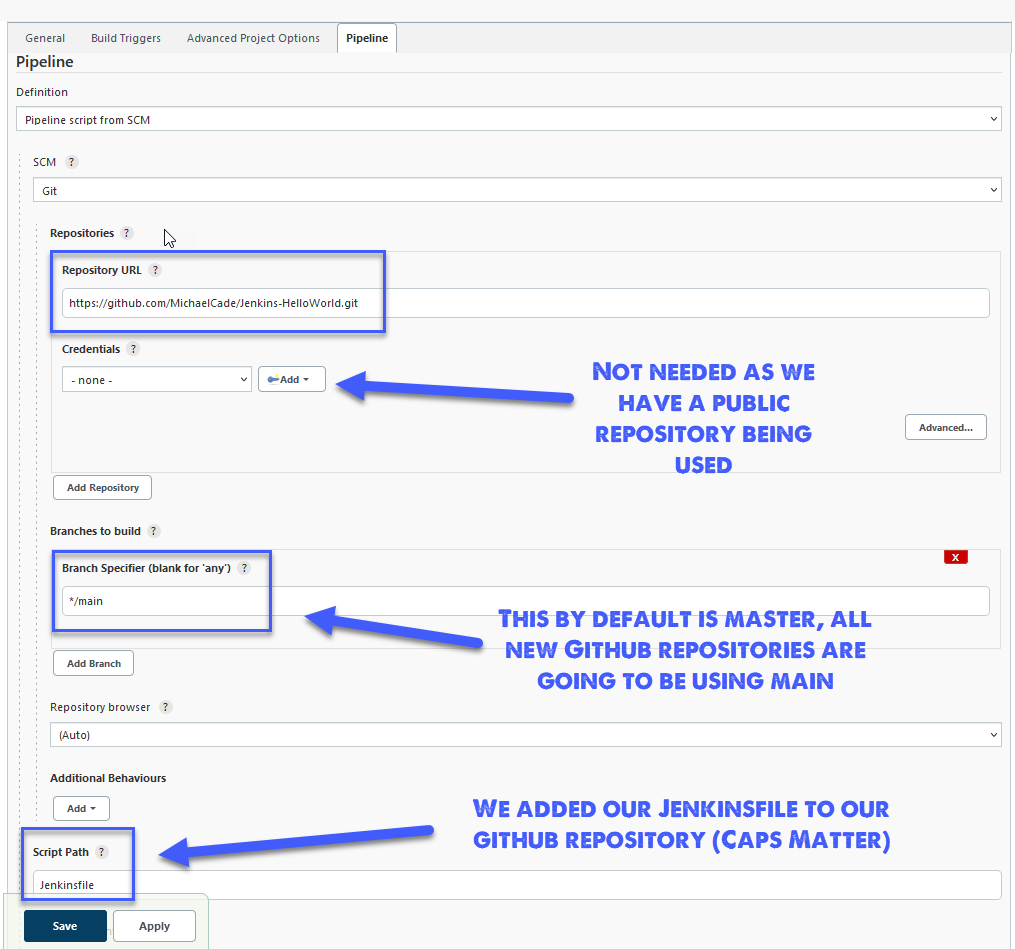Go to Build Triggers tab

click(126, 38)
